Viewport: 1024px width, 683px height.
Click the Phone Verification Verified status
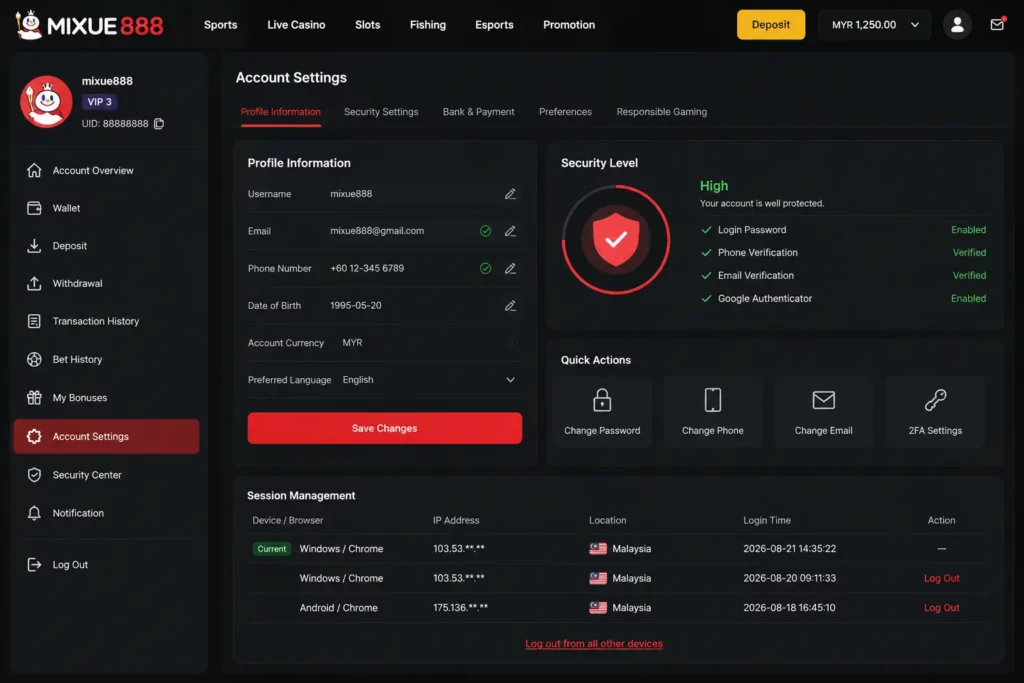coord(969,253)
